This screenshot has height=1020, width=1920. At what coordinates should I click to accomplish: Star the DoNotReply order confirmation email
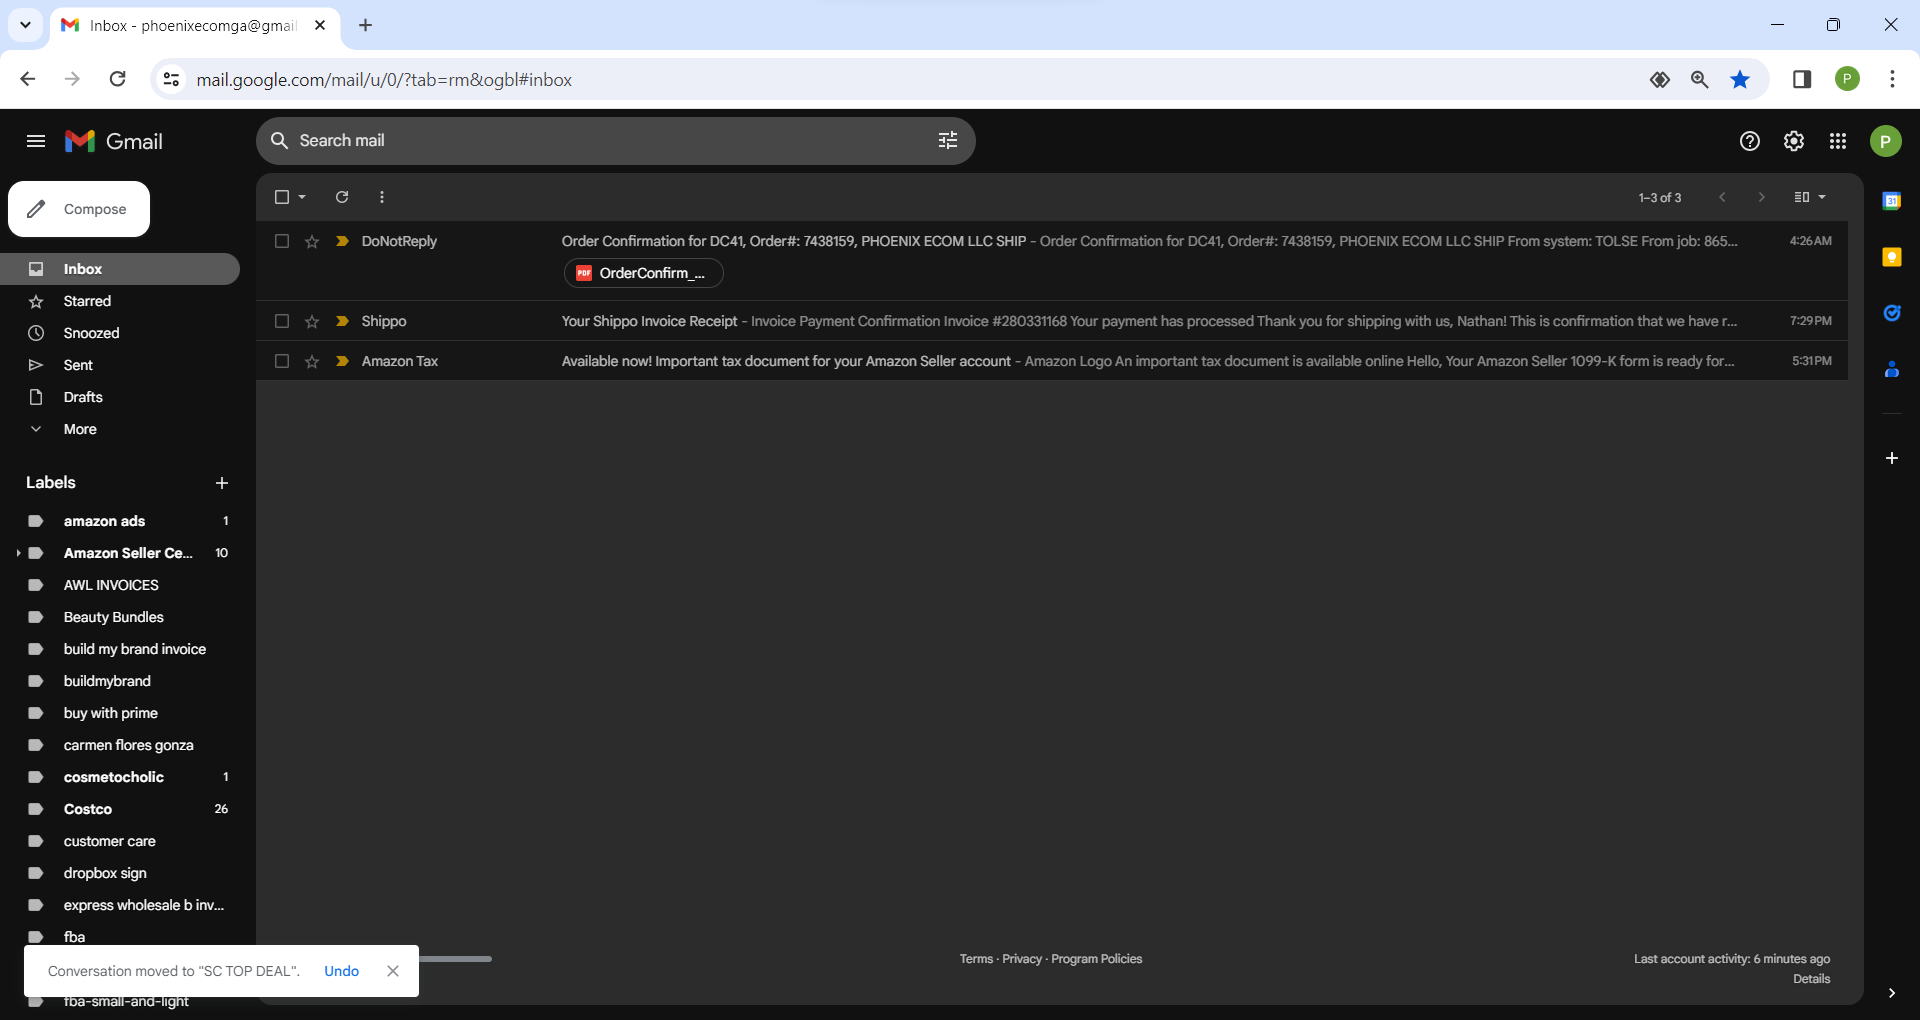[312, 241]
